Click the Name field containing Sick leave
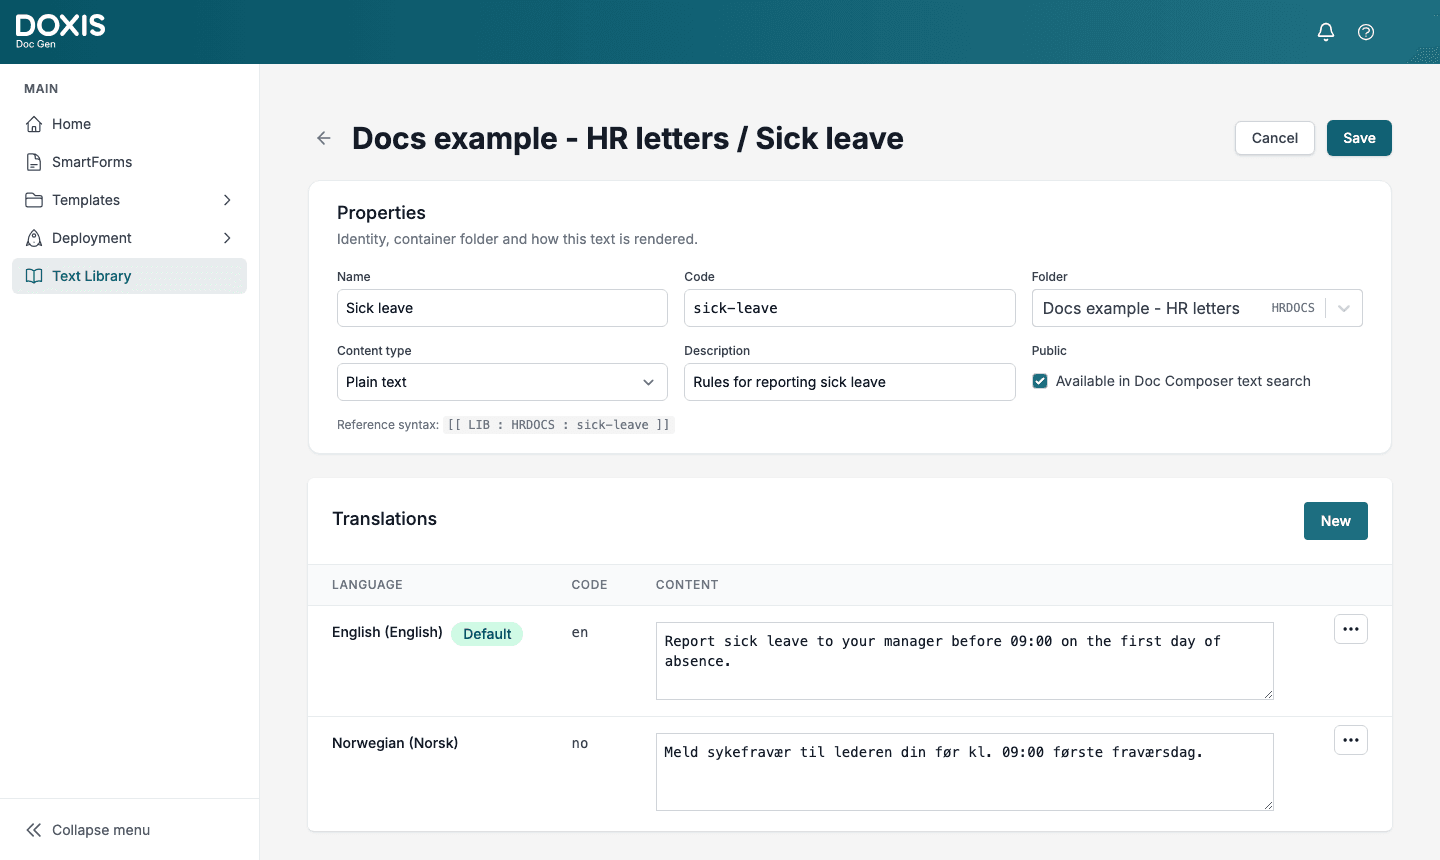Viewport: 1440px width, 860px height. tap(502, 308)
